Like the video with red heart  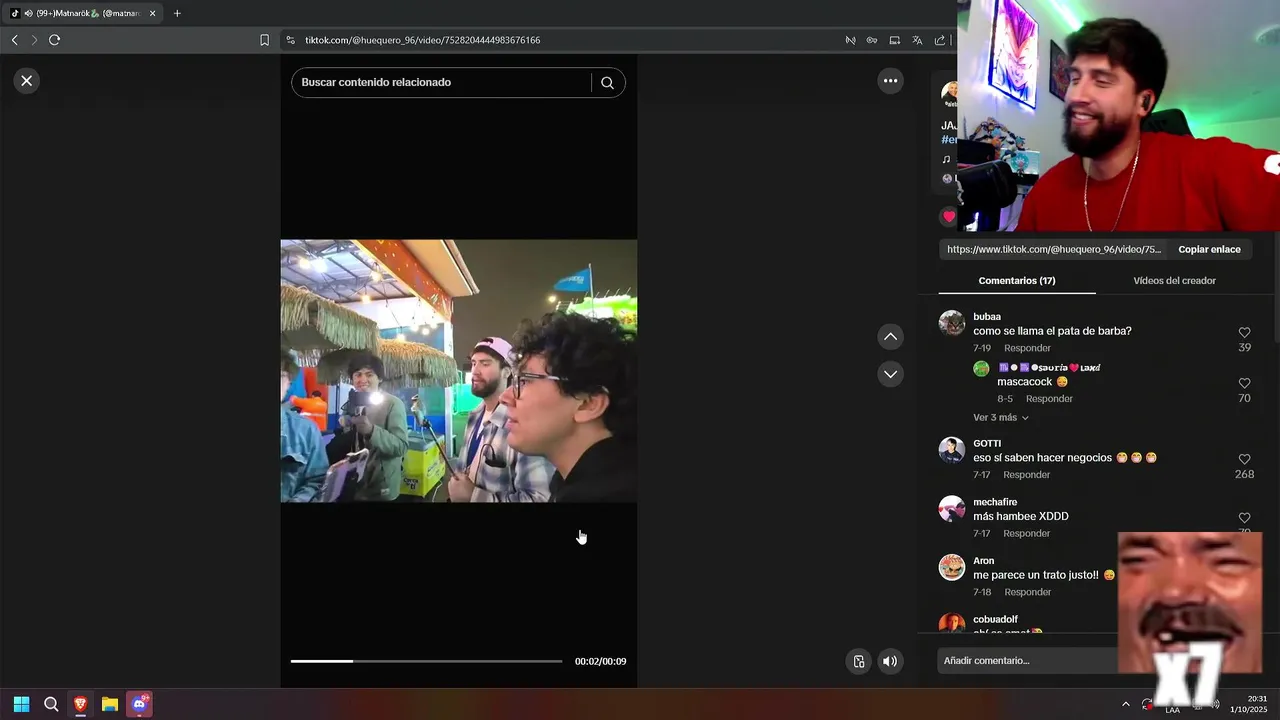click(x=949, y=216)
